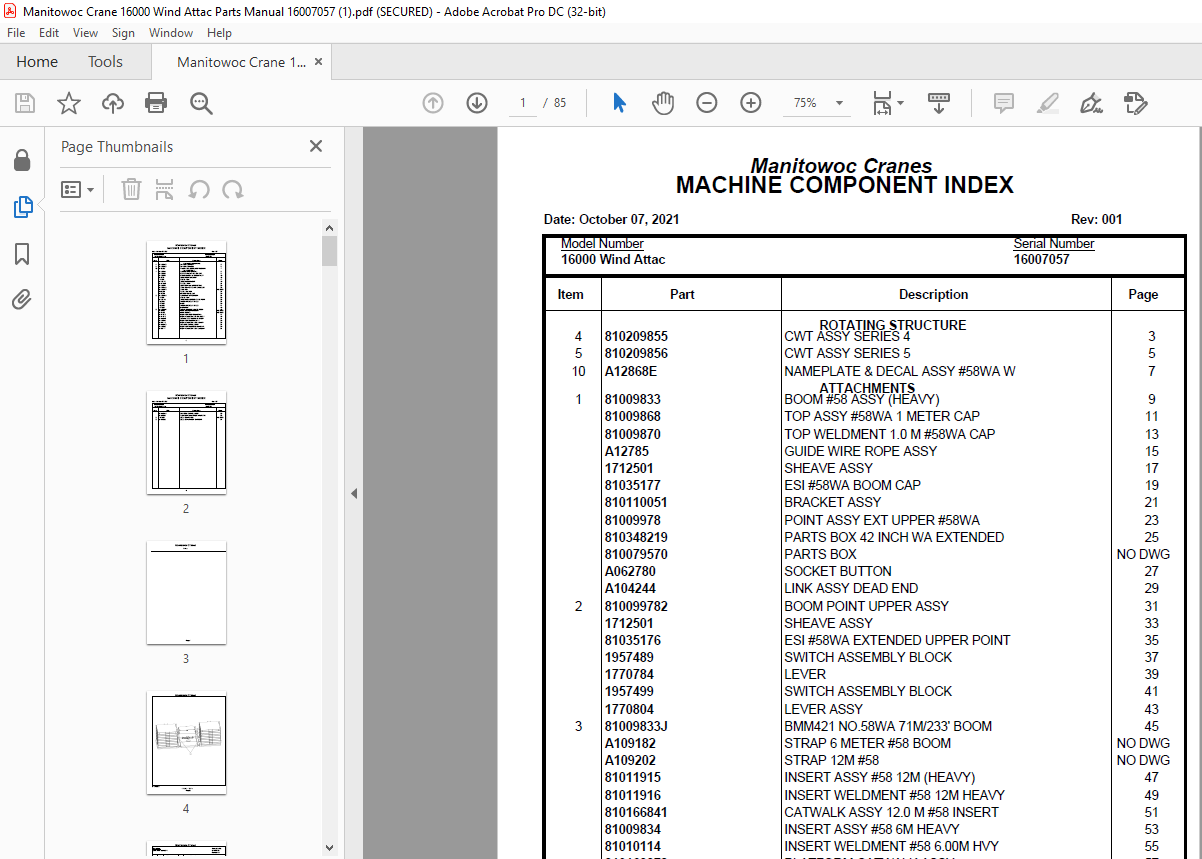Activate the Hand pan tool
The height and width of the screenshot is (859, 1202).
click(x=663, y=103)
